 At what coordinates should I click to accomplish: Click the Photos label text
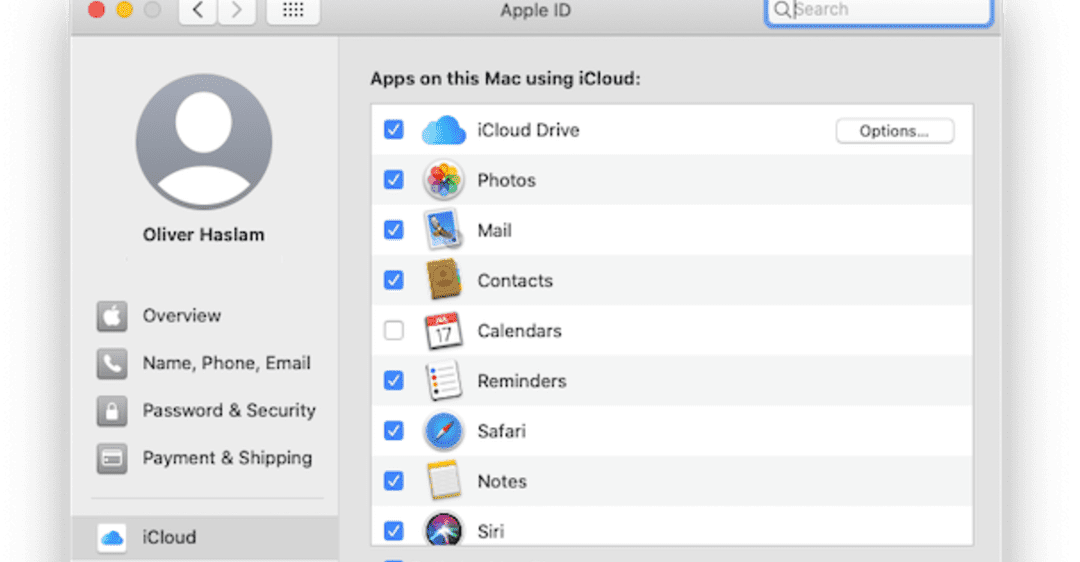(x=506, y=180)
